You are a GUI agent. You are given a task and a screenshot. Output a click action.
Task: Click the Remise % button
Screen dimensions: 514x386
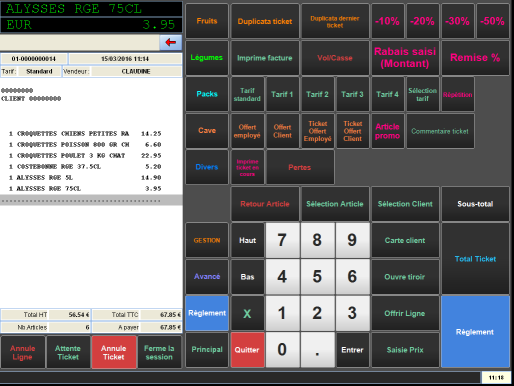(x=475, y=58)
